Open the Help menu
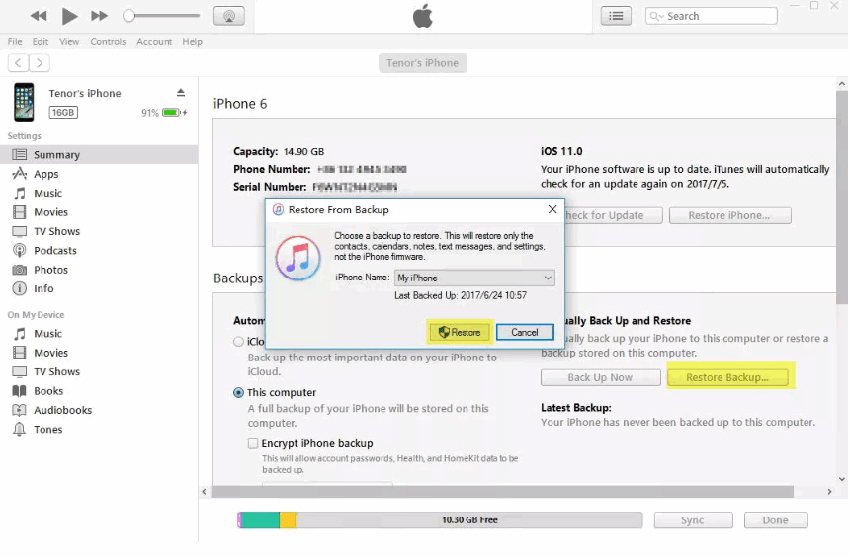Screen dimensions: 850x557 coord(192,42)
